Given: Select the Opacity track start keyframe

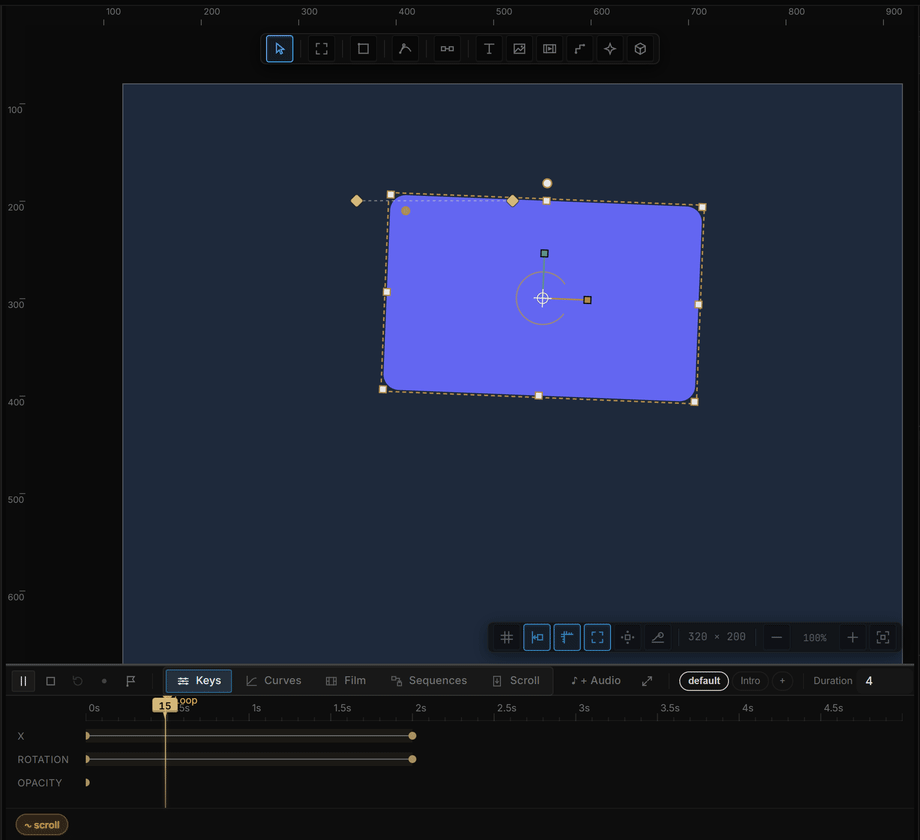Looking at the screenshot, I should 87,783.
